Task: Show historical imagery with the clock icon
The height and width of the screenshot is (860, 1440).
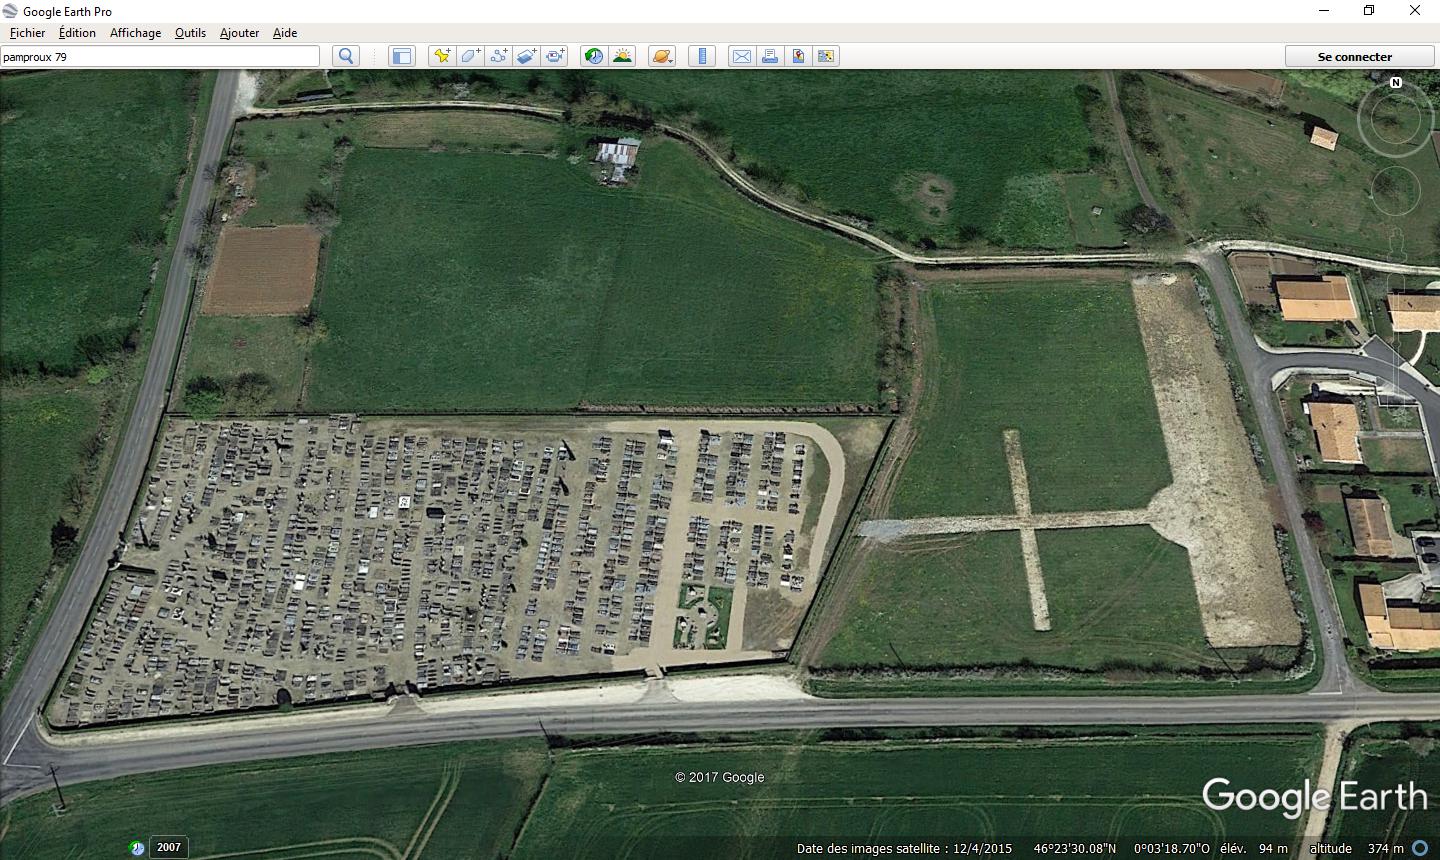Action: click(x=594, y=56)
